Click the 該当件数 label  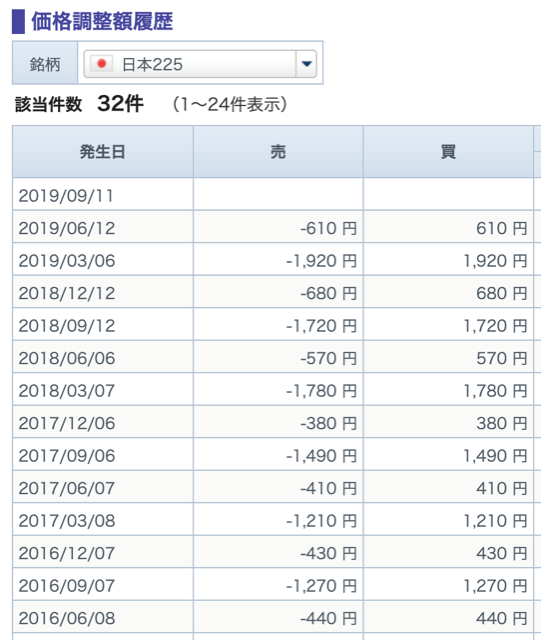coord(49,104)
